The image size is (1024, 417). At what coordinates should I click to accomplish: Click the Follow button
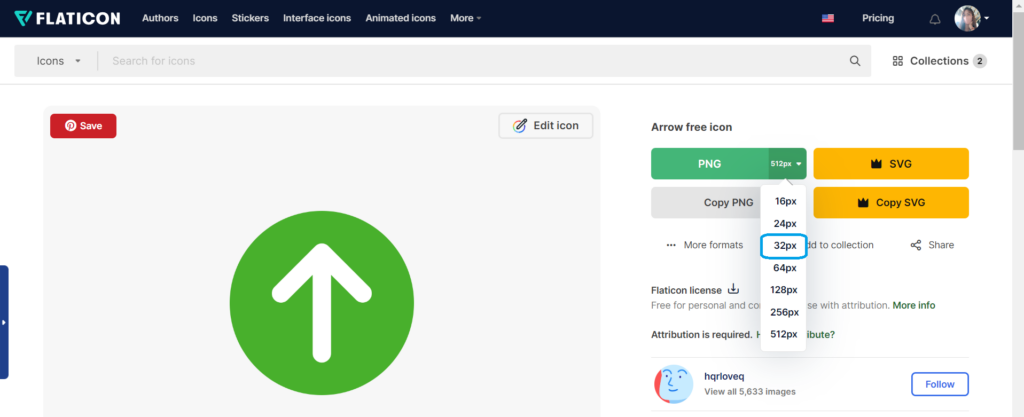(939, 384)
